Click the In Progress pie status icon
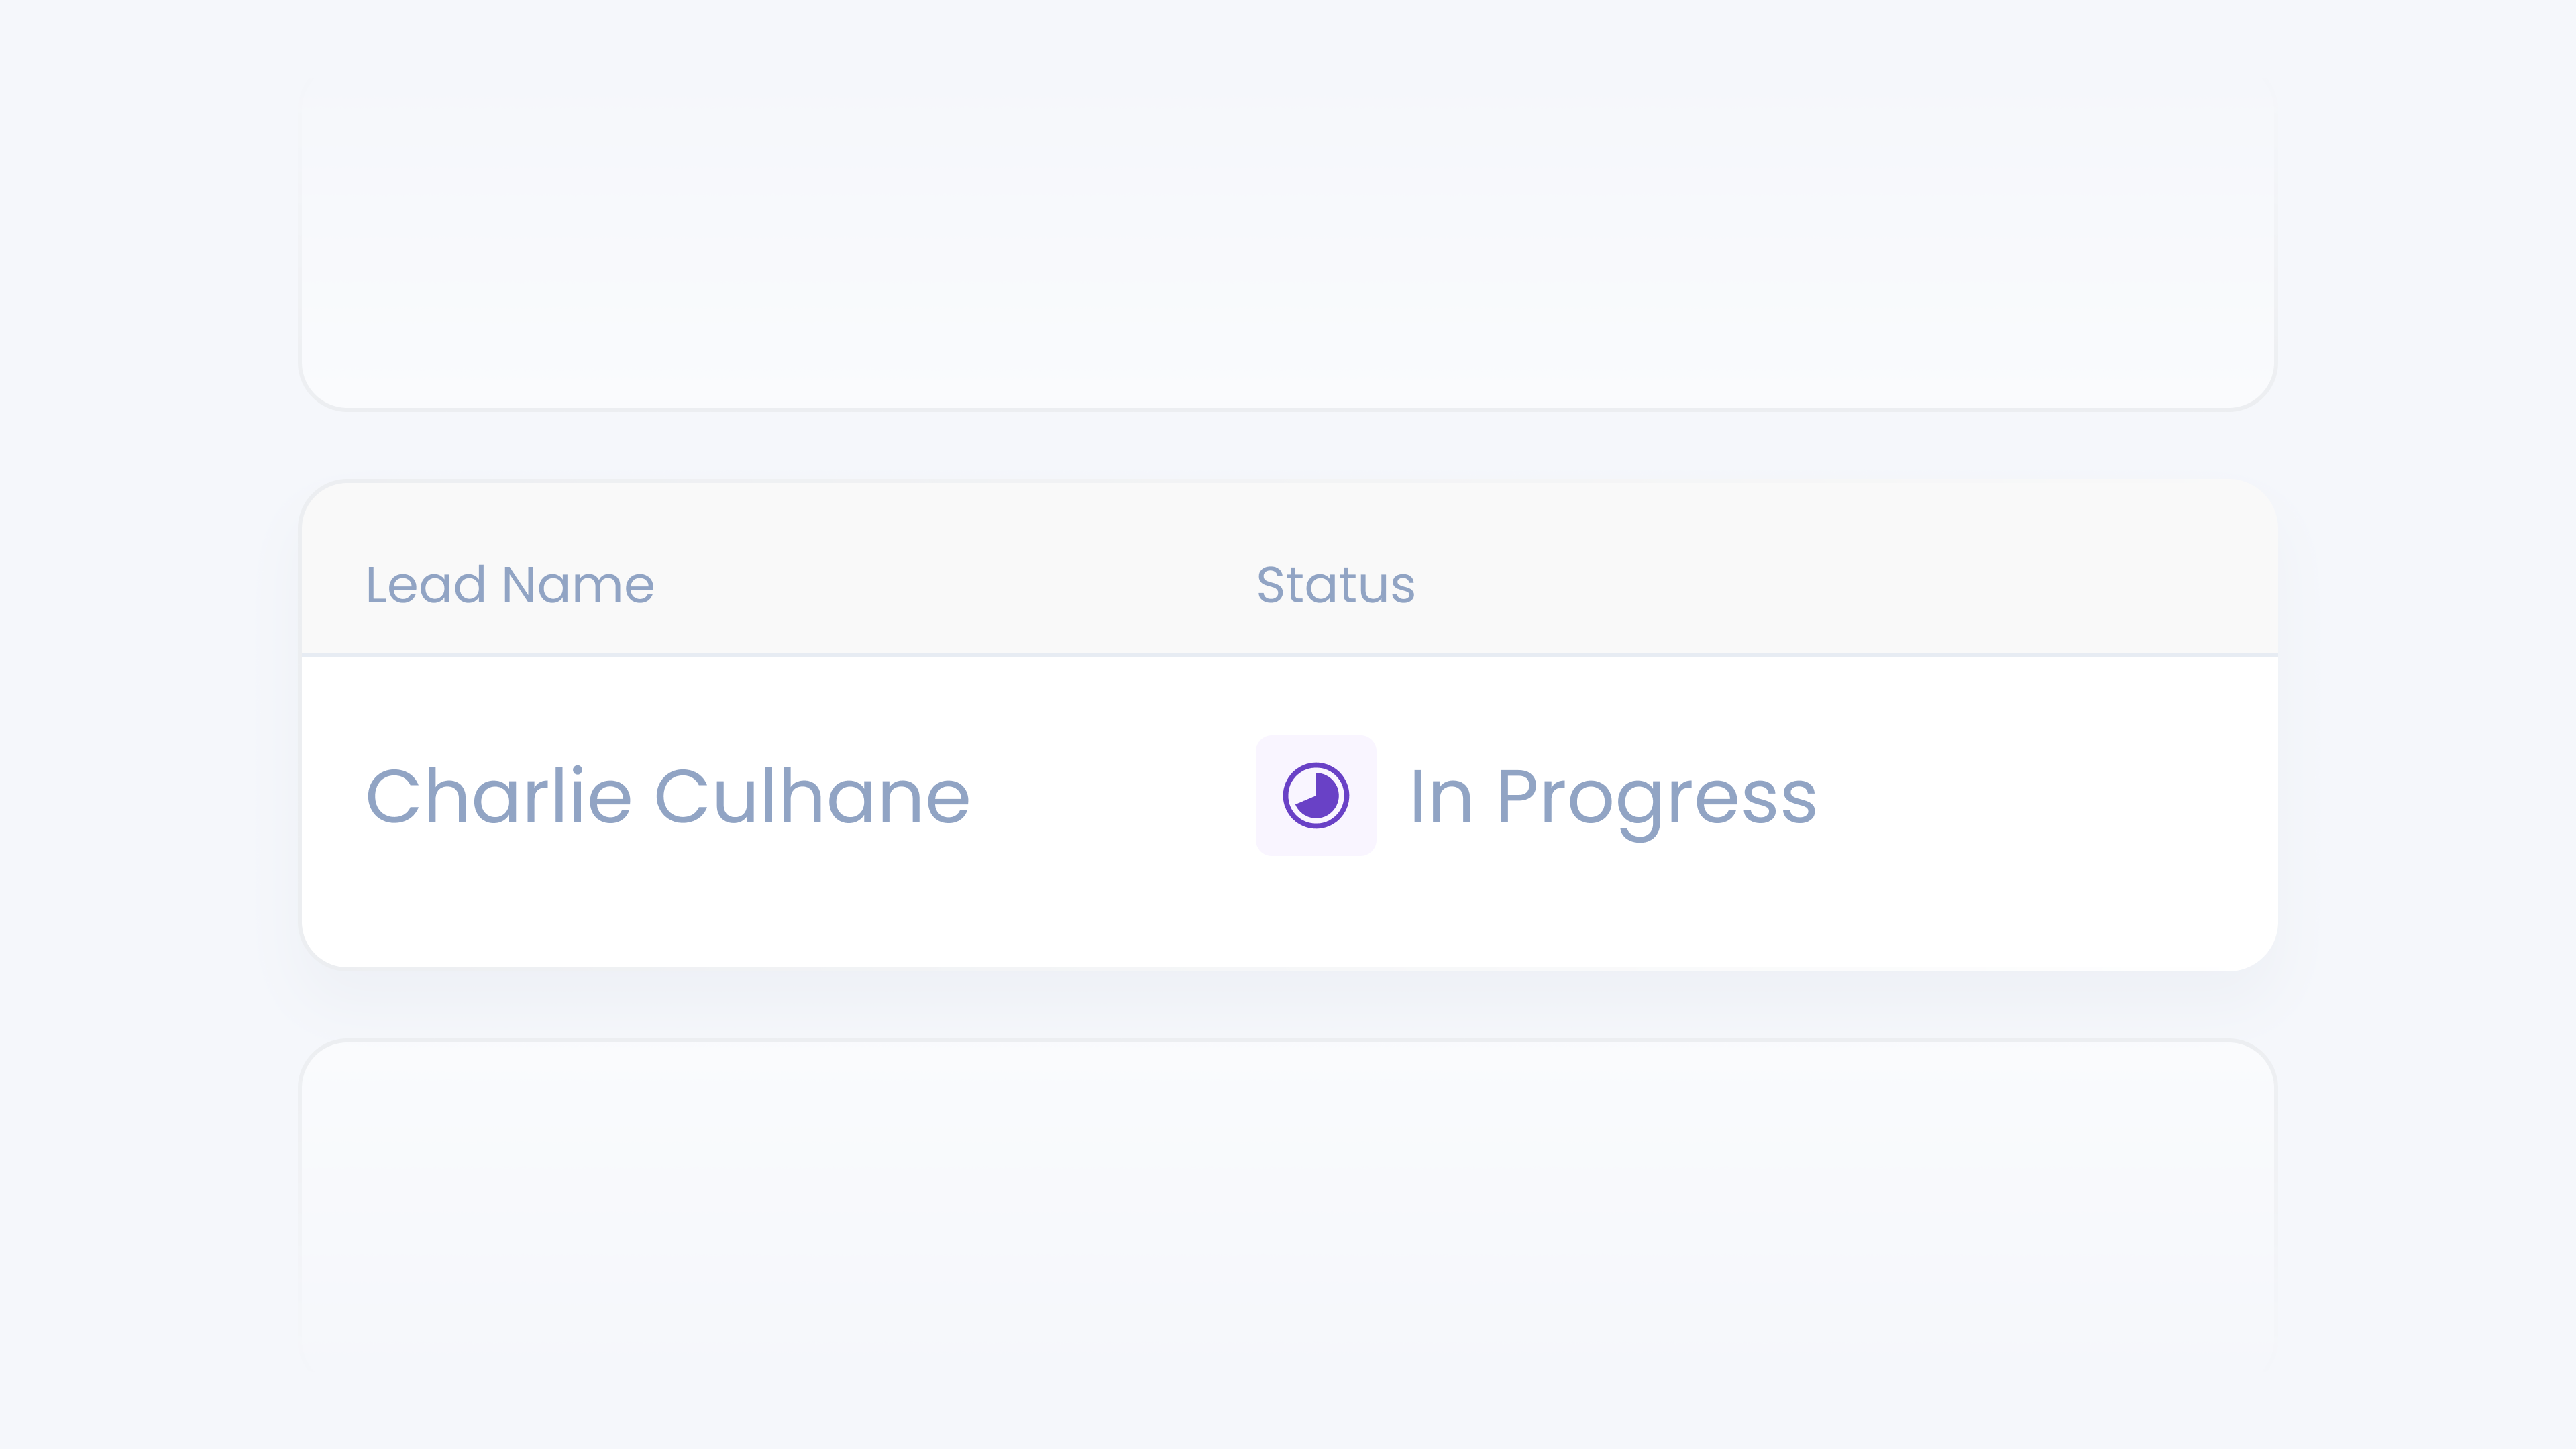 (x=1315, y=796)
